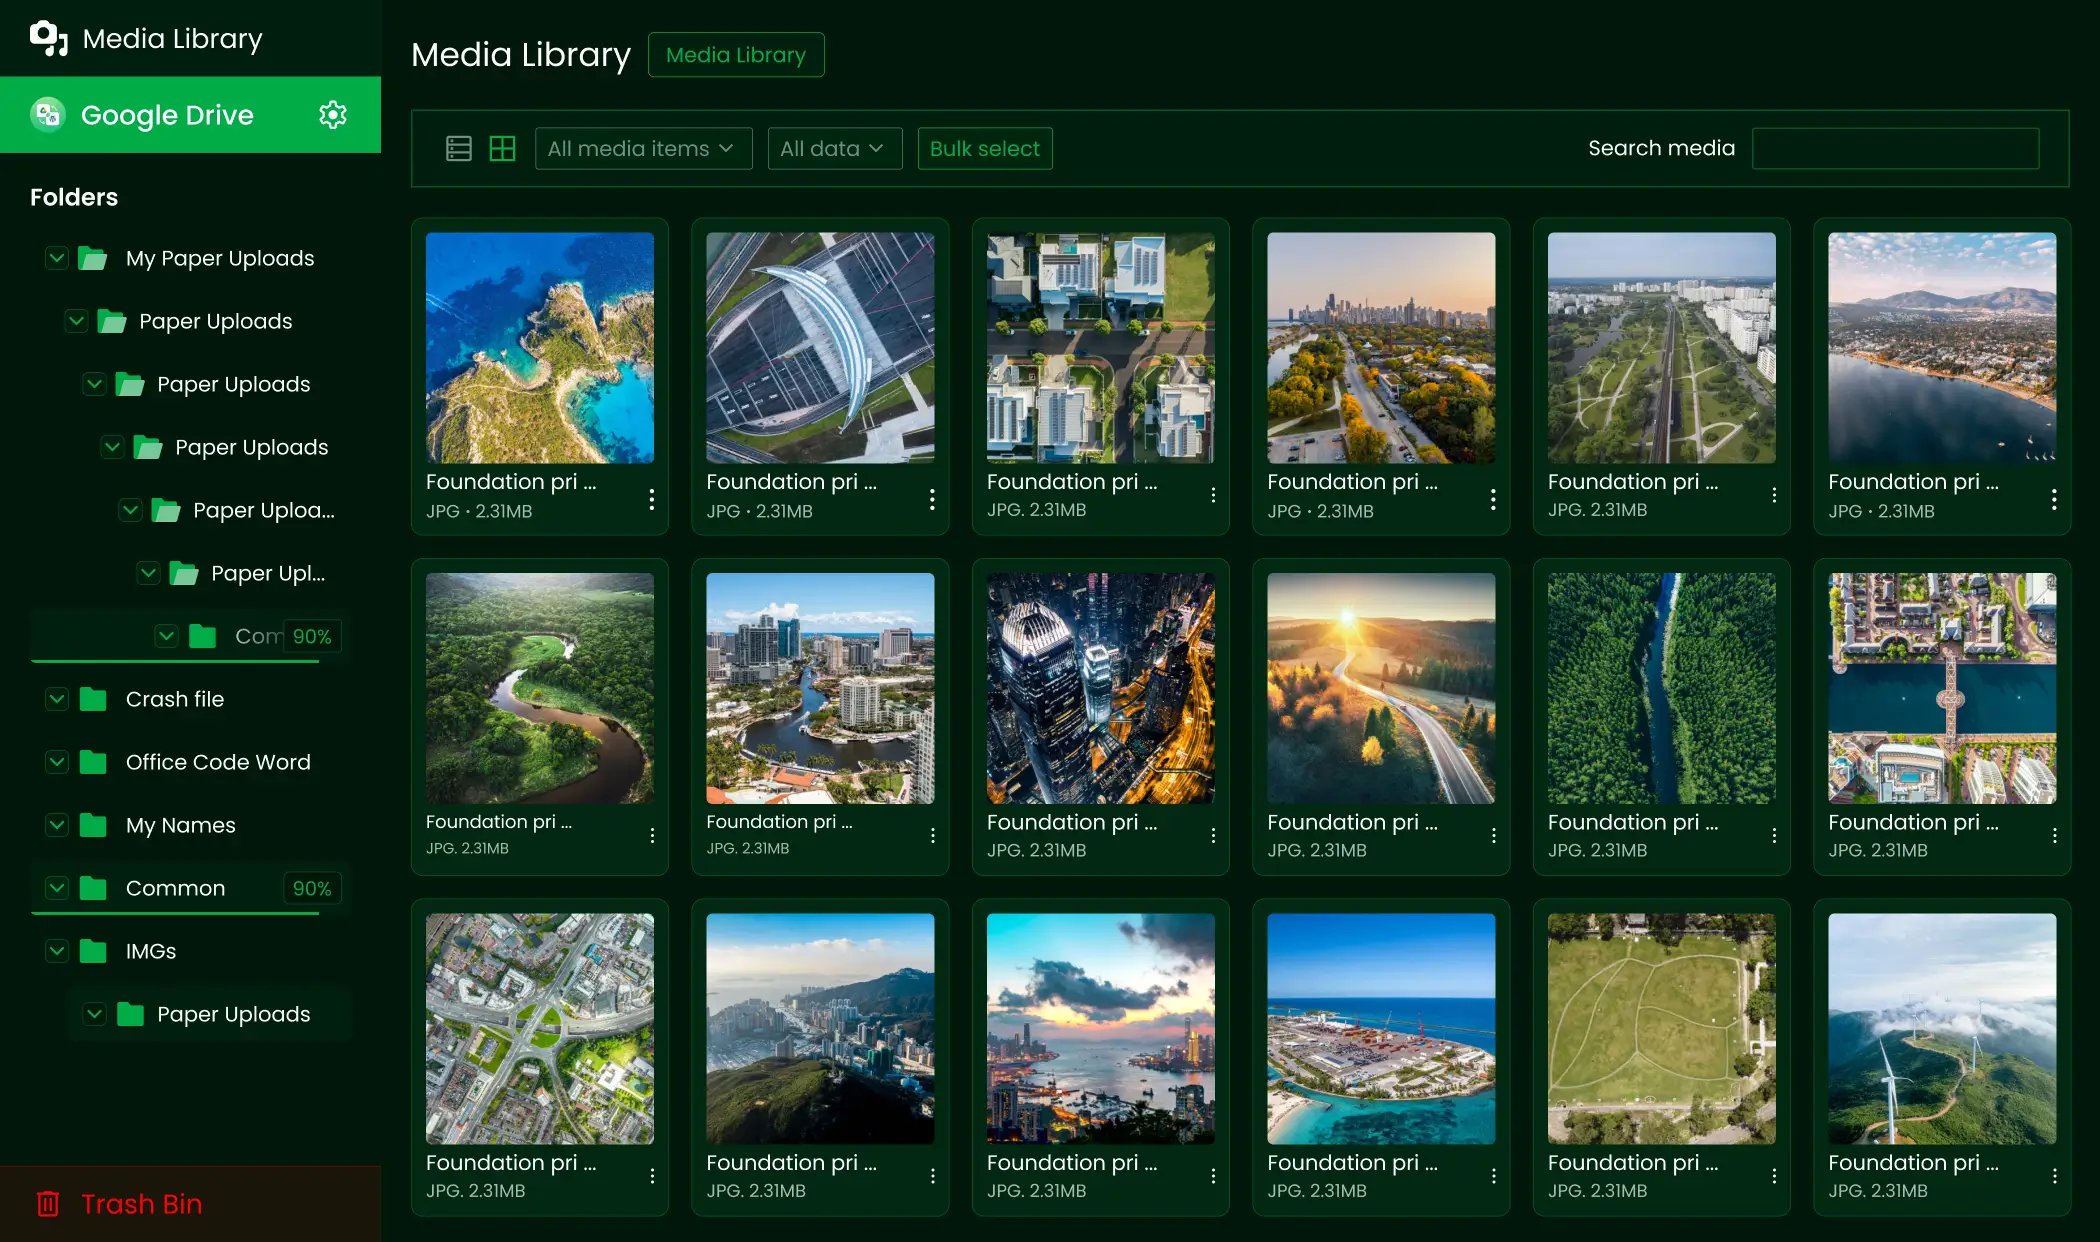Collapse the My Paper Uploads folder

pyautogui.click(x=56, y=258)
